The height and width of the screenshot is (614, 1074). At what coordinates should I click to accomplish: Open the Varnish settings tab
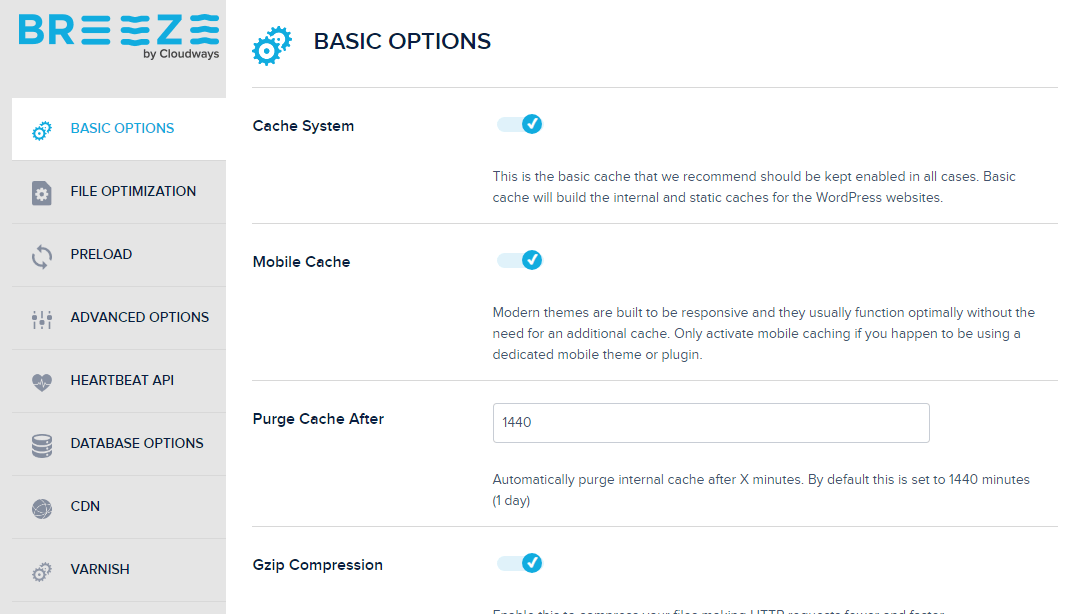(100, 569)
